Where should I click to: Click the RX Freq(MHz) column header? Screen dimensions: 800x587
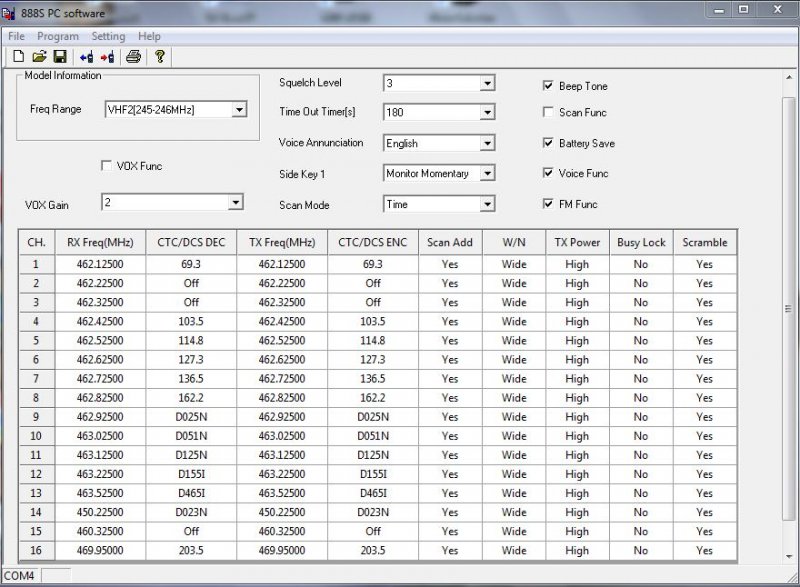pos(100,243)
